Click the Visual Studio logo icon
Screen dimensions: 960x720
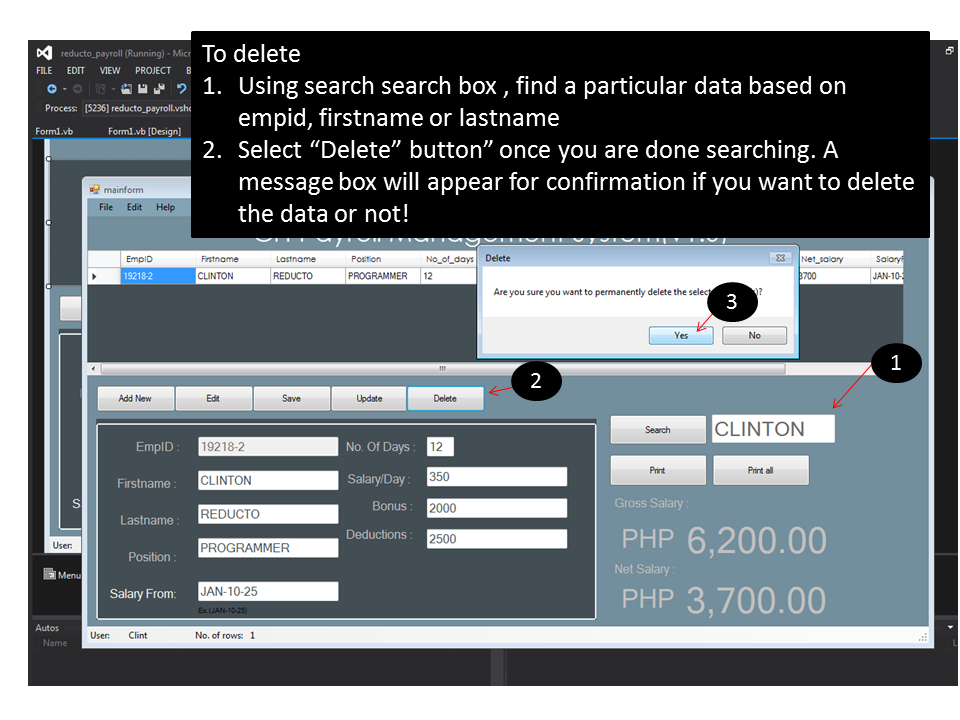[44, 52]
